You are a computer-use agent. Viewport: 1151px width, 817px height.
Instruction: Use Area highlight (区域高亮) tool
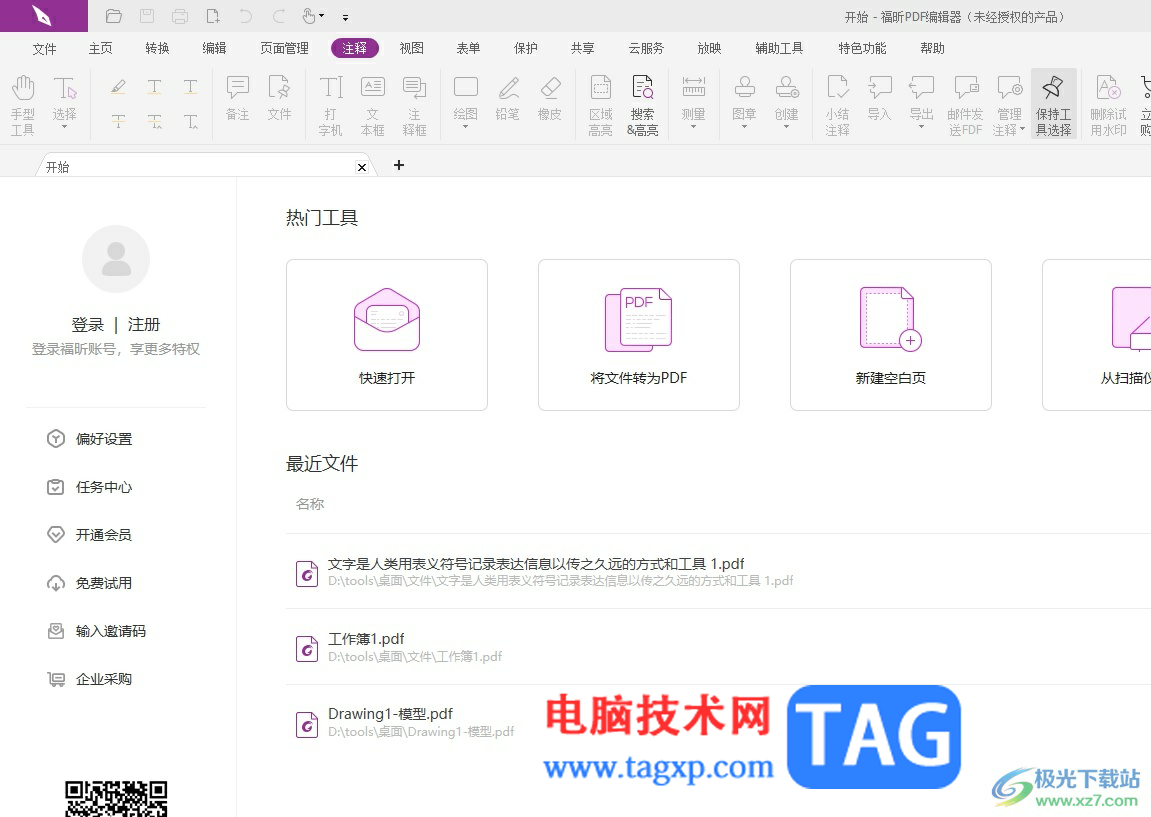pyautogui.click(x=600, y=105)
